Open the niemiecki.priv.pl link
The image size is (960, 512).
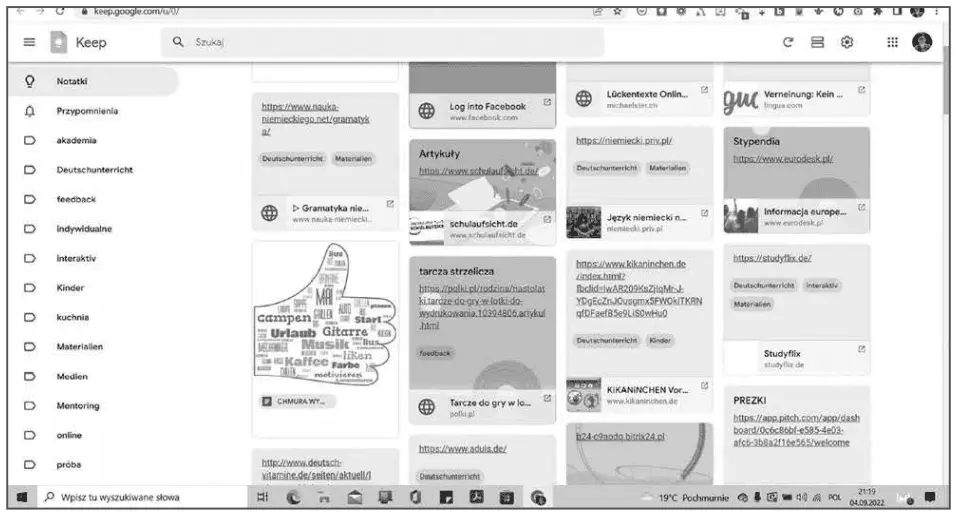tap(624, 140)
